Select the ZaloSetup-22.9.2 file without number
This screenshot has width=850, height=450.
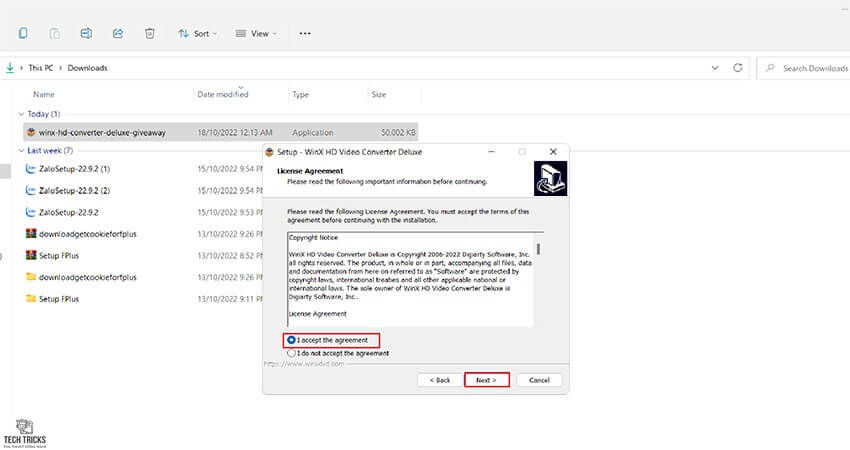(68, 213)
